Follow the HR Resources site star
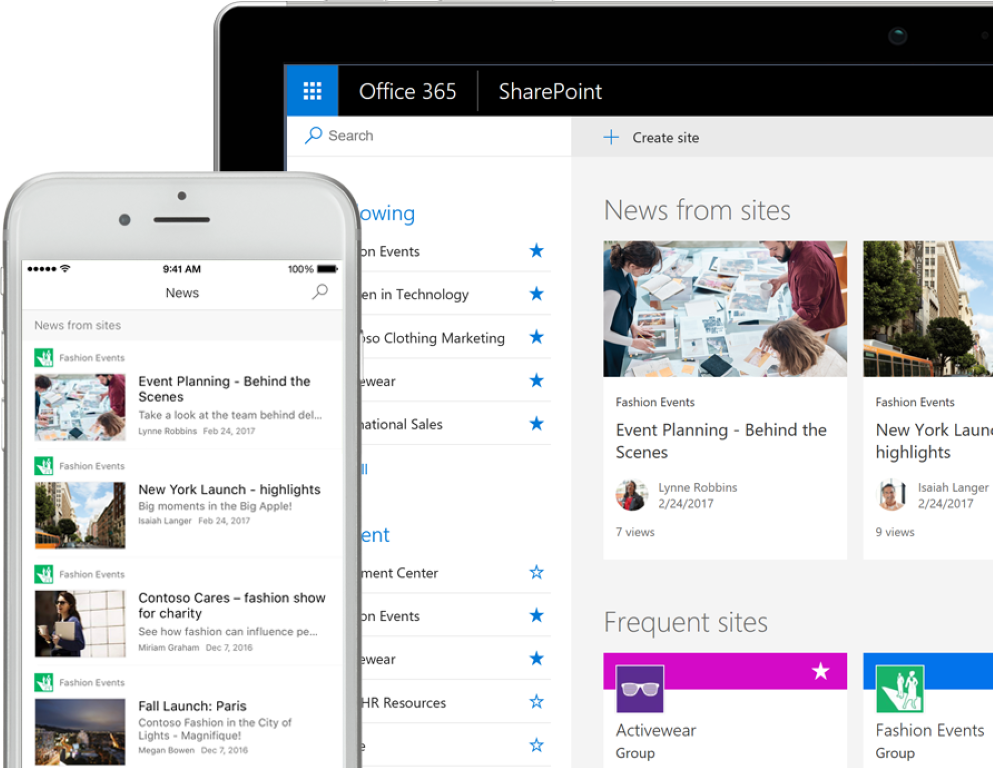The height and width of the screenshot is (768, 993). tap(537, 702)
